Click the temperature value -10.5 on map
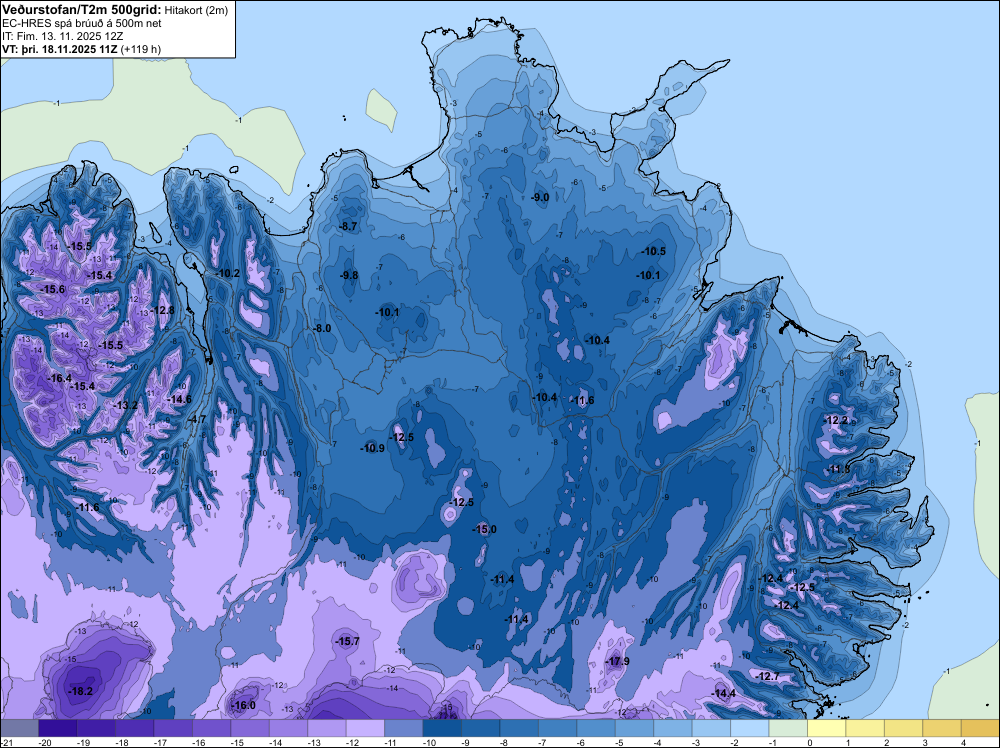The height and width of the screenshot is (748, 1000). coord(654,251)
